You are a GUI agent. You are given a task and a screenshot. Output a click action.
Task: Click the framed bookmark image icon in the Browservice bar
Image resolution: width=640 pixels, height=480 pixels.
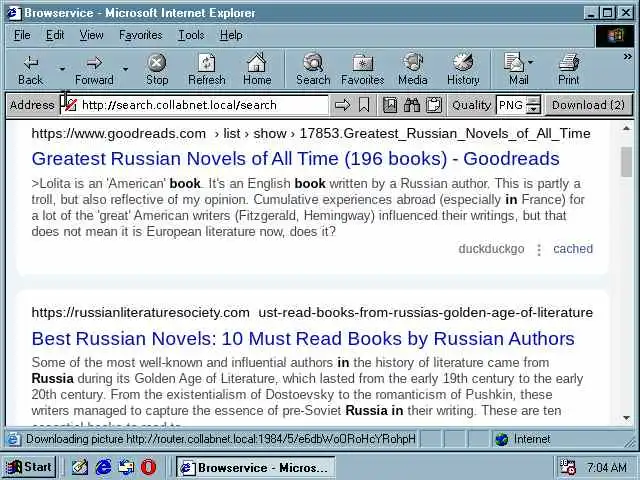[390, 105]
